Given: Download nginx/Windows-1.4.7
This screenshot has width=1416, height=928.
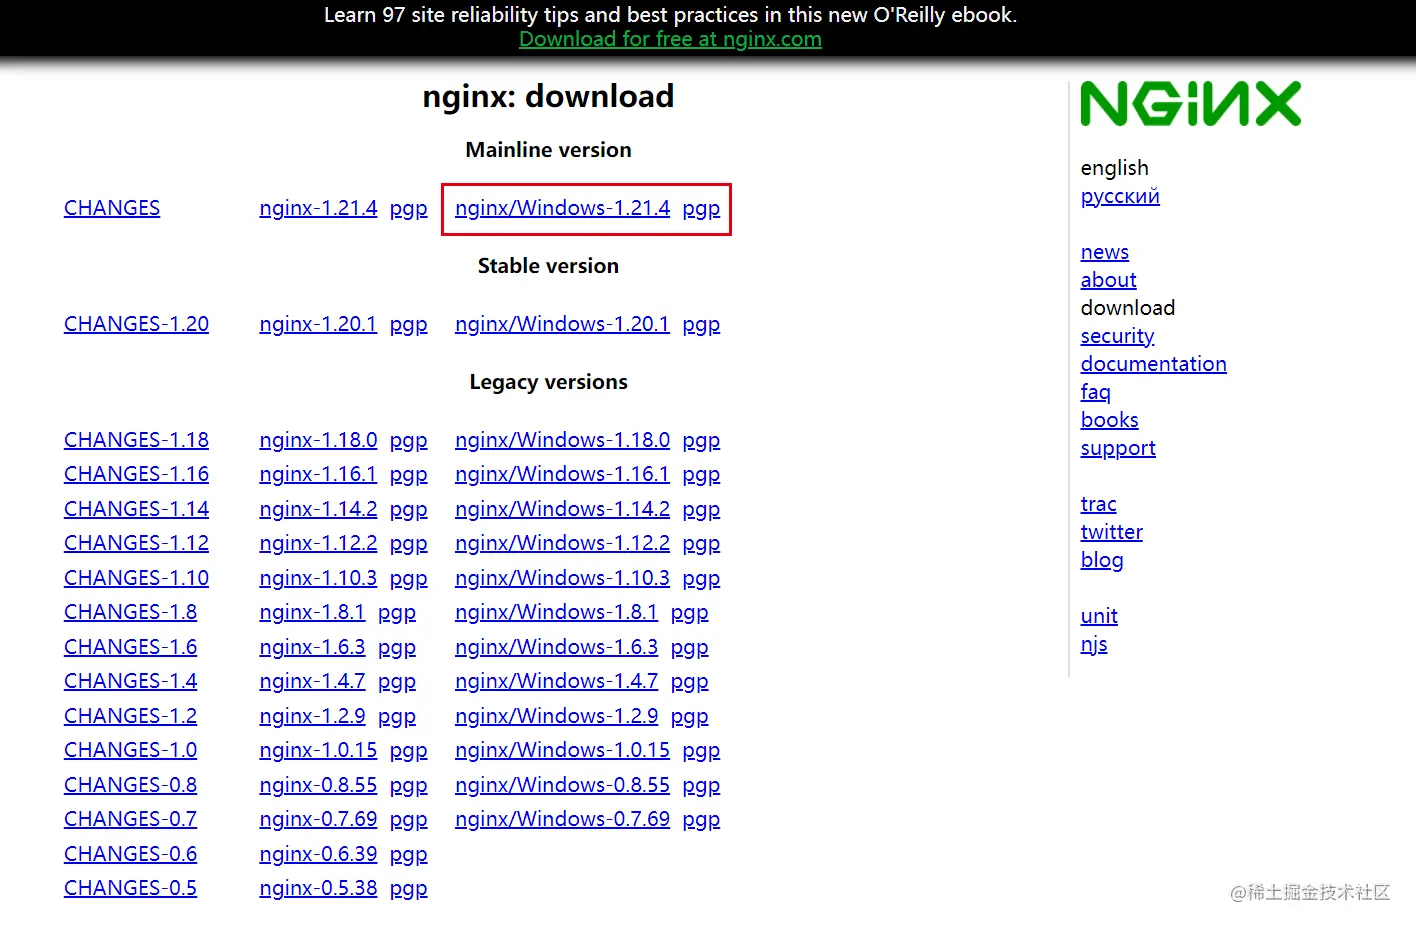Looking at the screenshot, I should [x=556, y=681].
